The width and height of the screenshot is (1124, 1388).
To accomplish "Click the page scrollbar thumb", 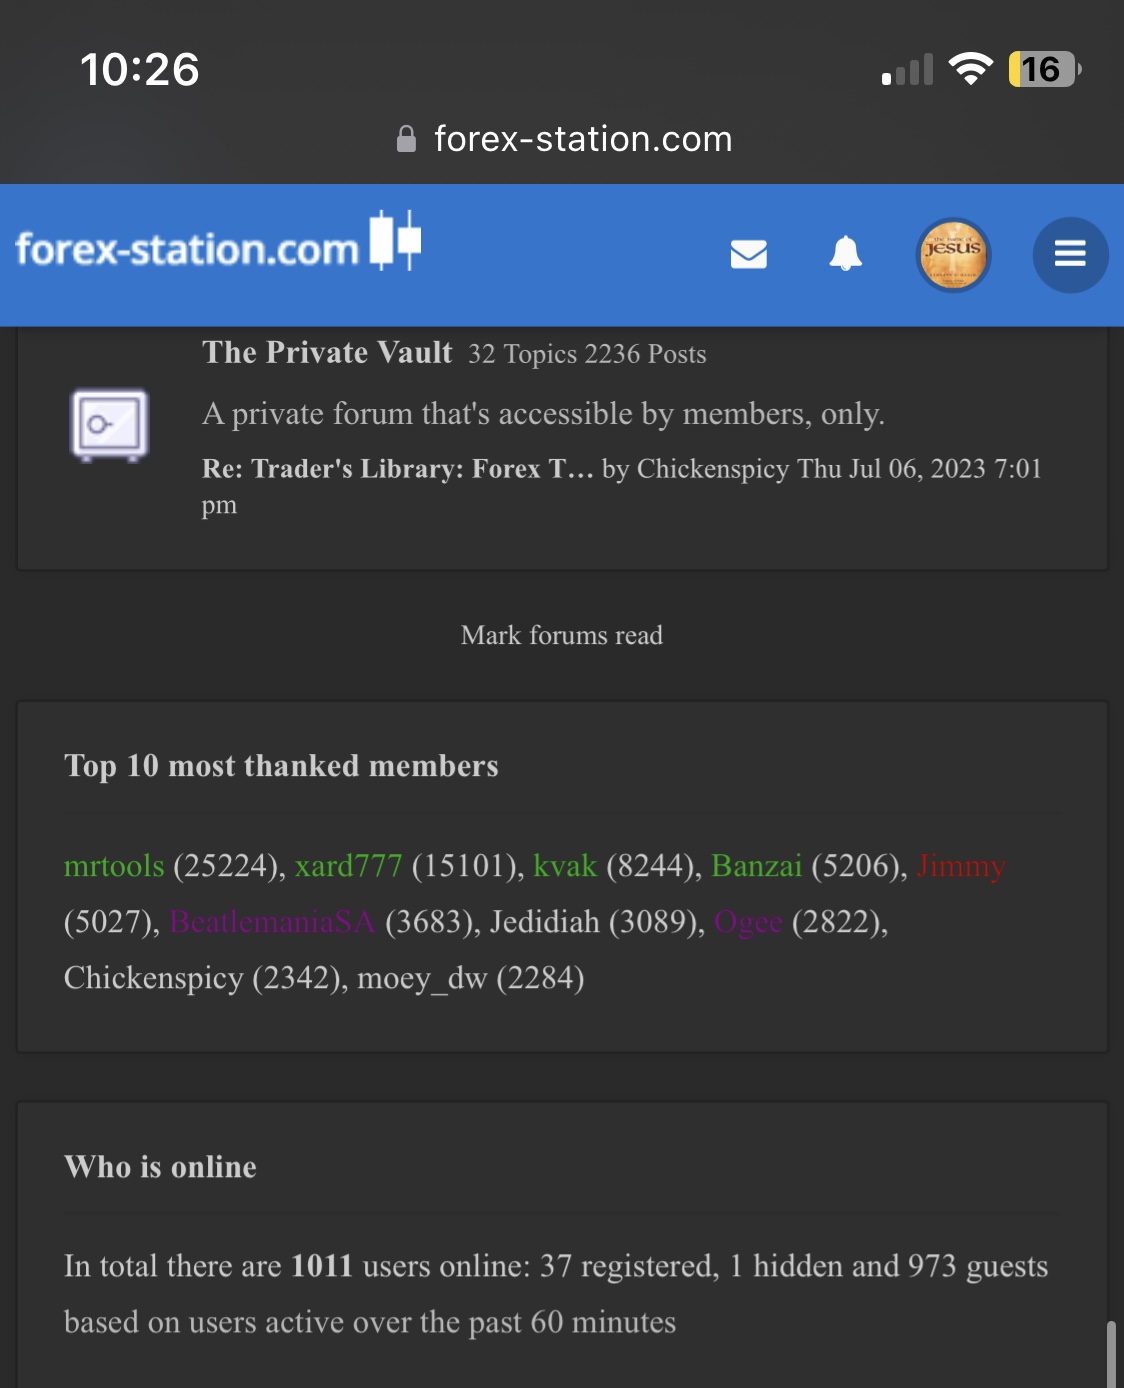I will click(x=1111, y=1354).
